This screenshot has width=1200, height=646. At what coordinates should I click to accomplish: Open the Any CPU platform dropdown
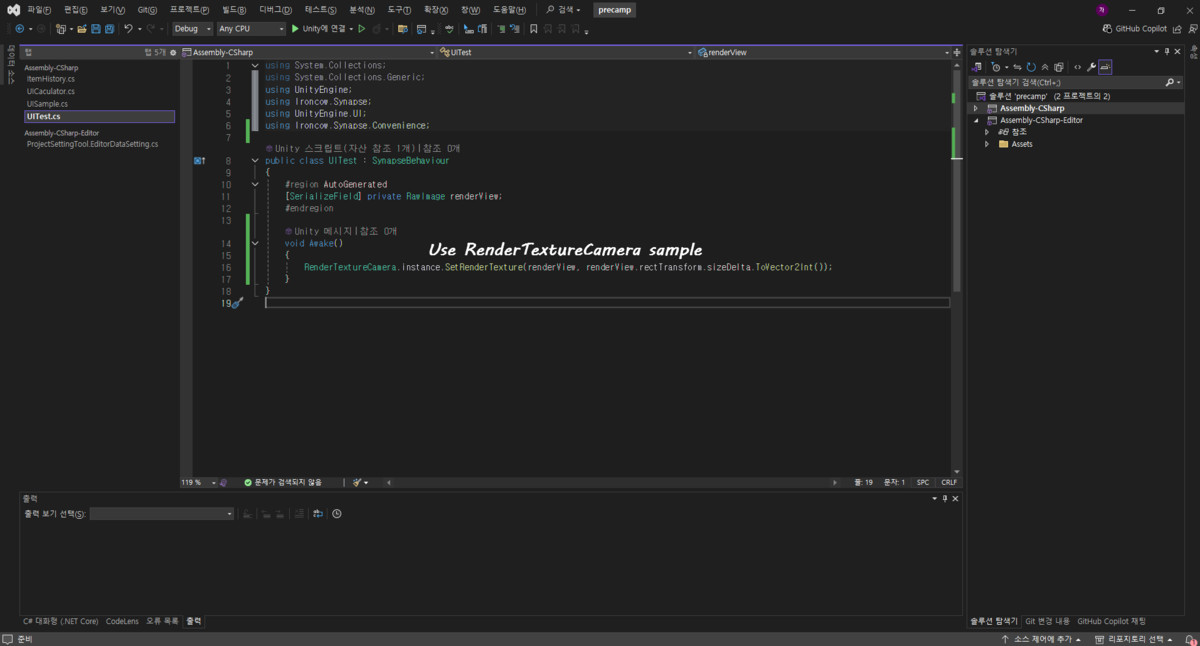coord(251,29)
